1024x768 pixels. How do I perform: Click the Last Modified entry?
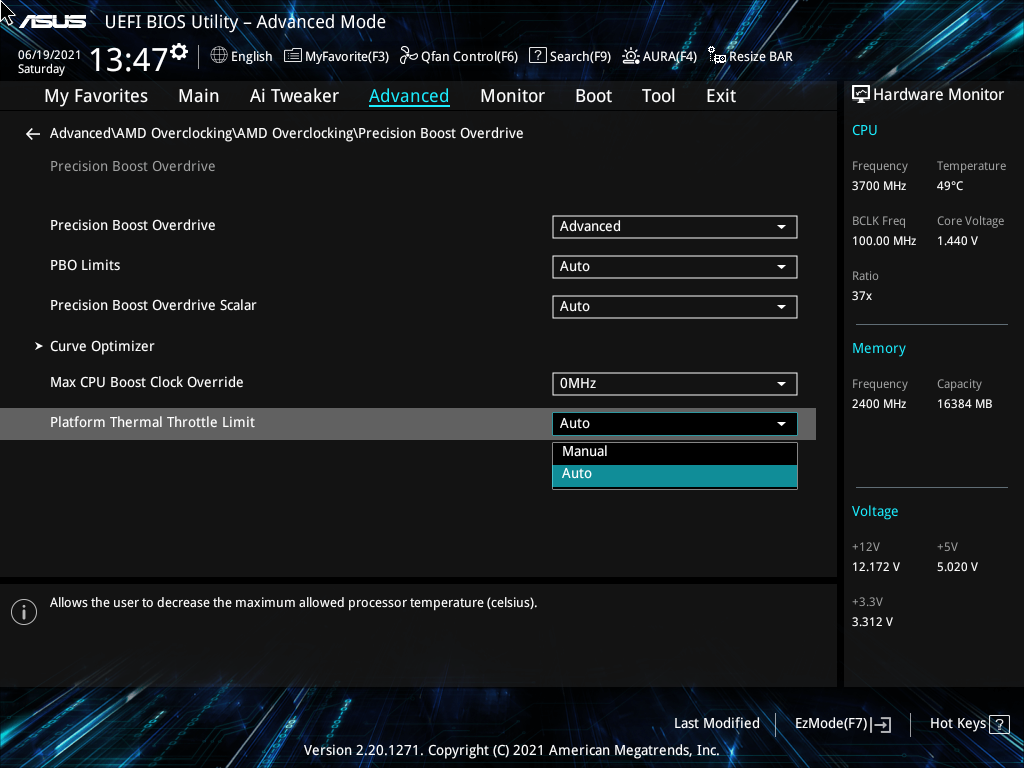coord(717,723)
